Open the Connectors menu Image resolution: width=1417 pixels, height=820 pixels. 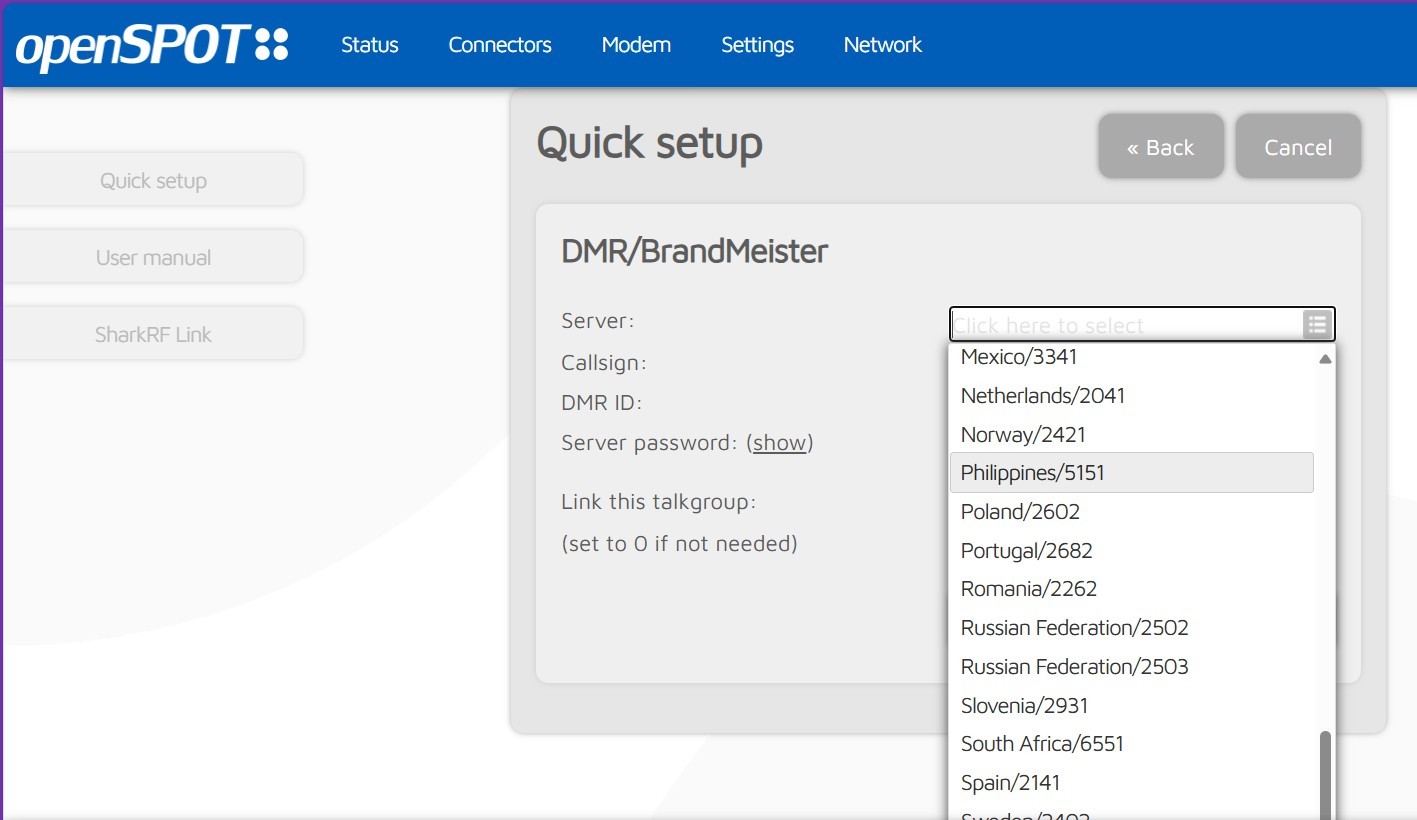(x=499, y=45)
